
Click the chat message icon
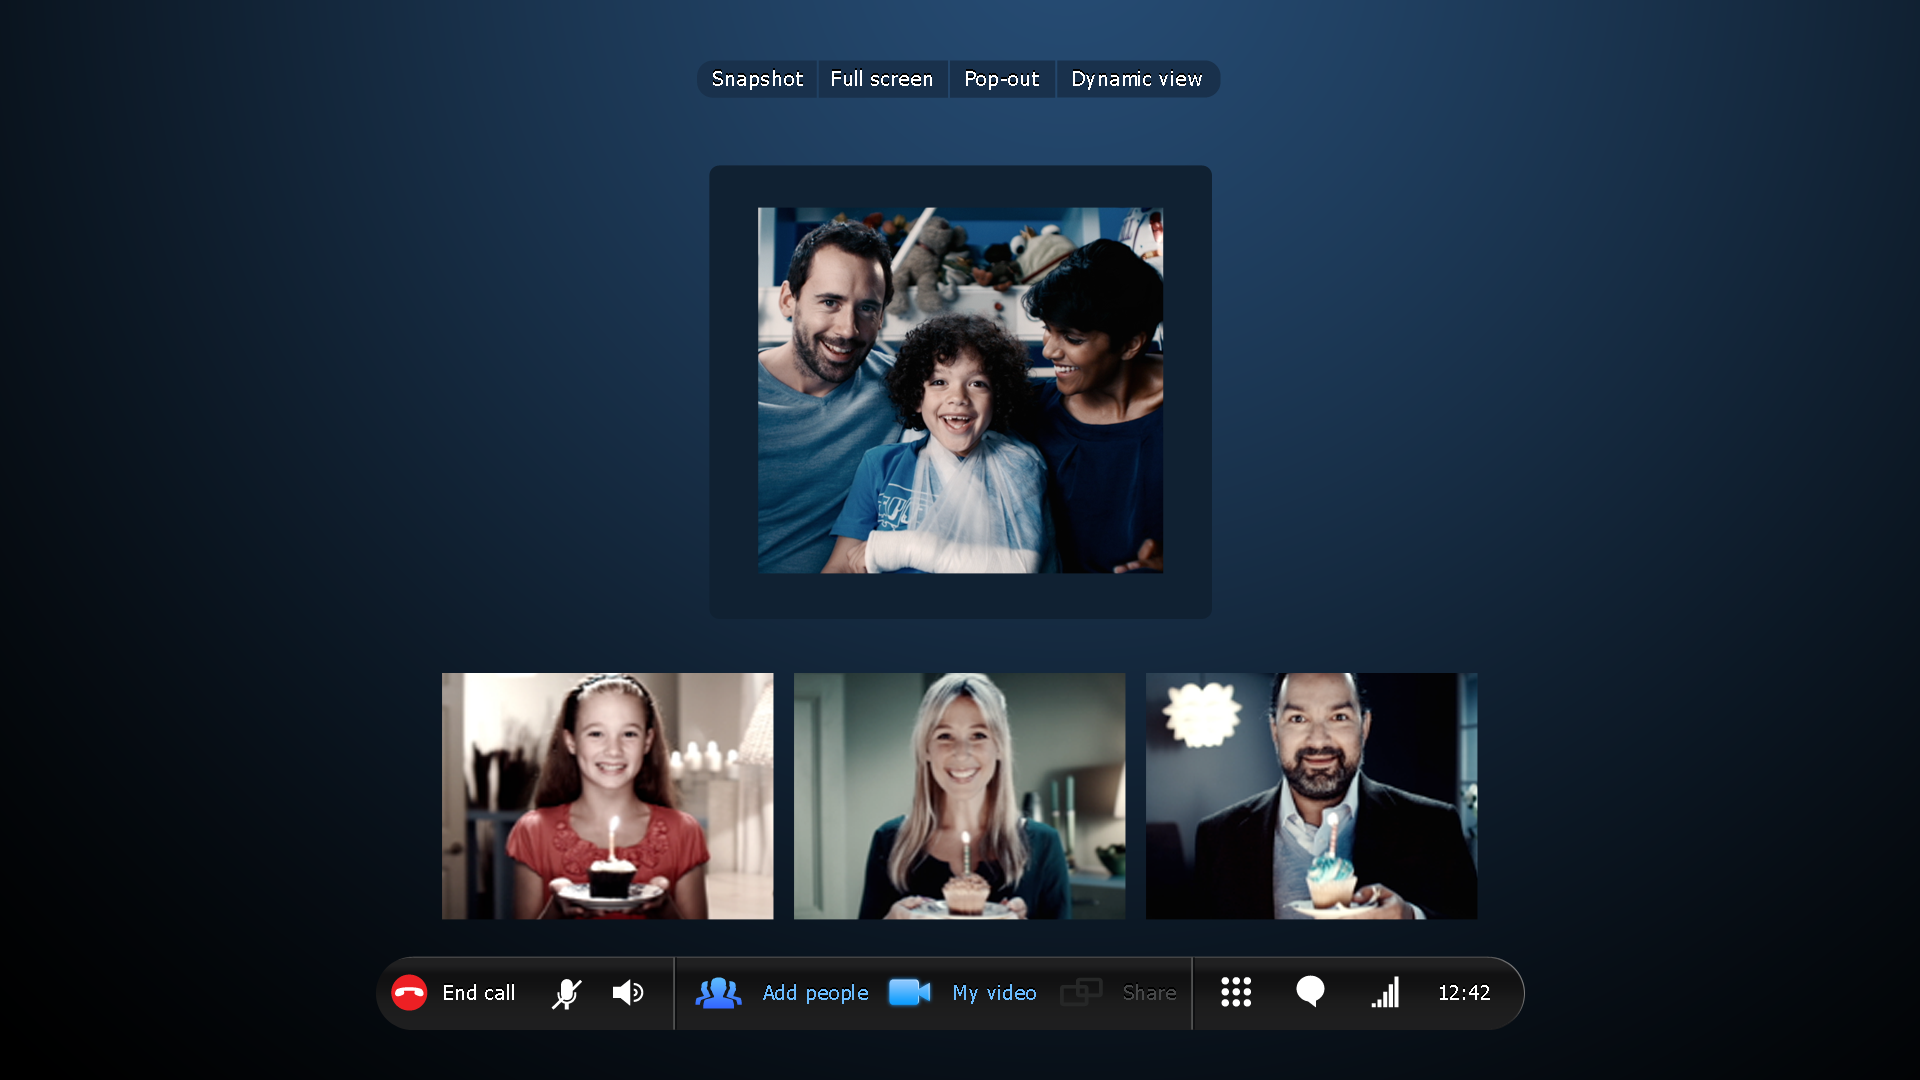pyautogui.click(x=1311, y=992)
